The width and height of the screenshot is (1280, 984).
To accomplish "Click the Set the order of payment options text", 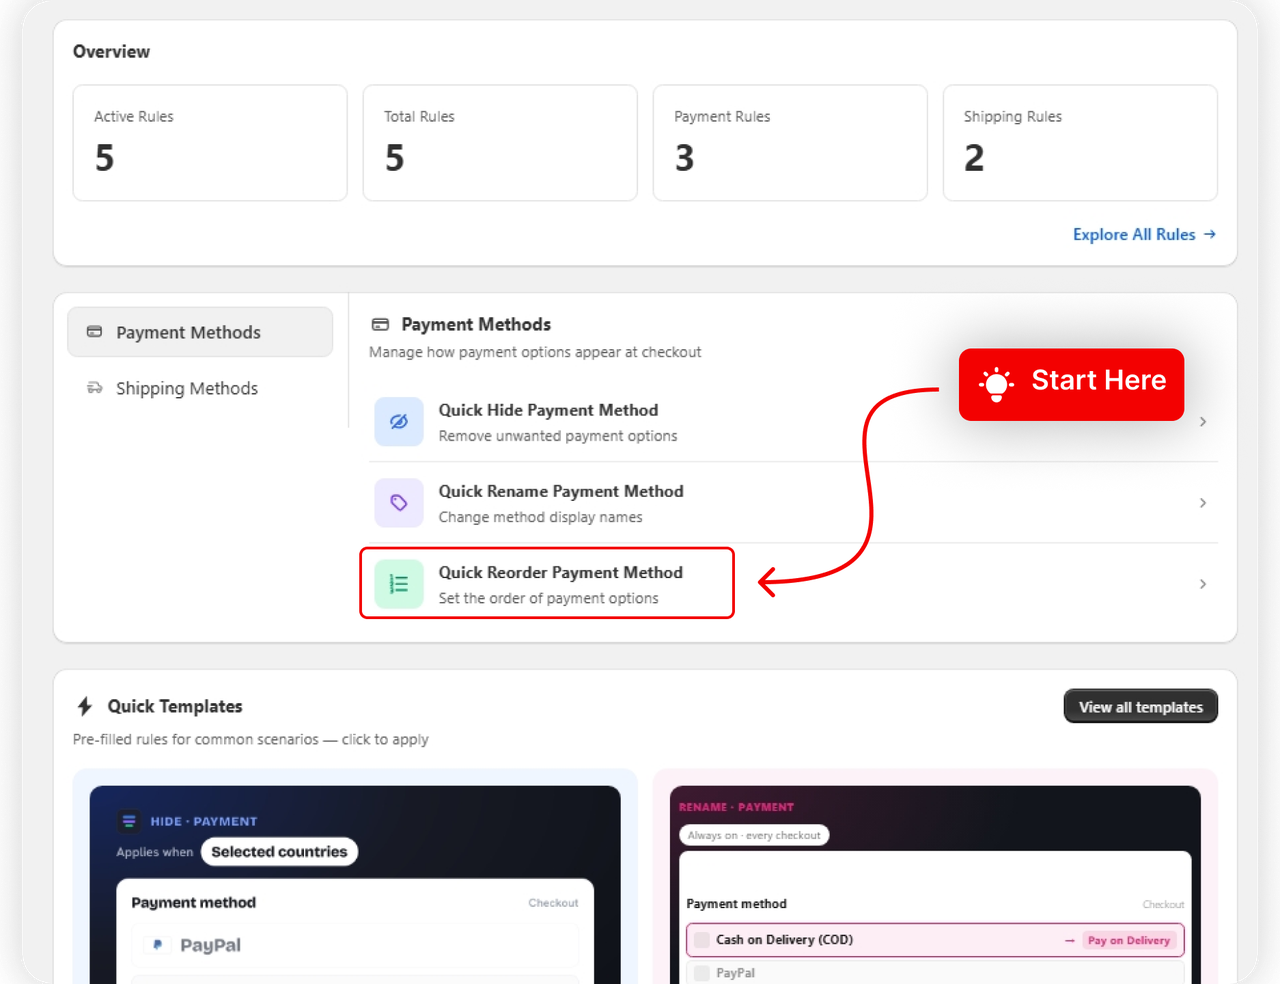I will tap(548, 598).
